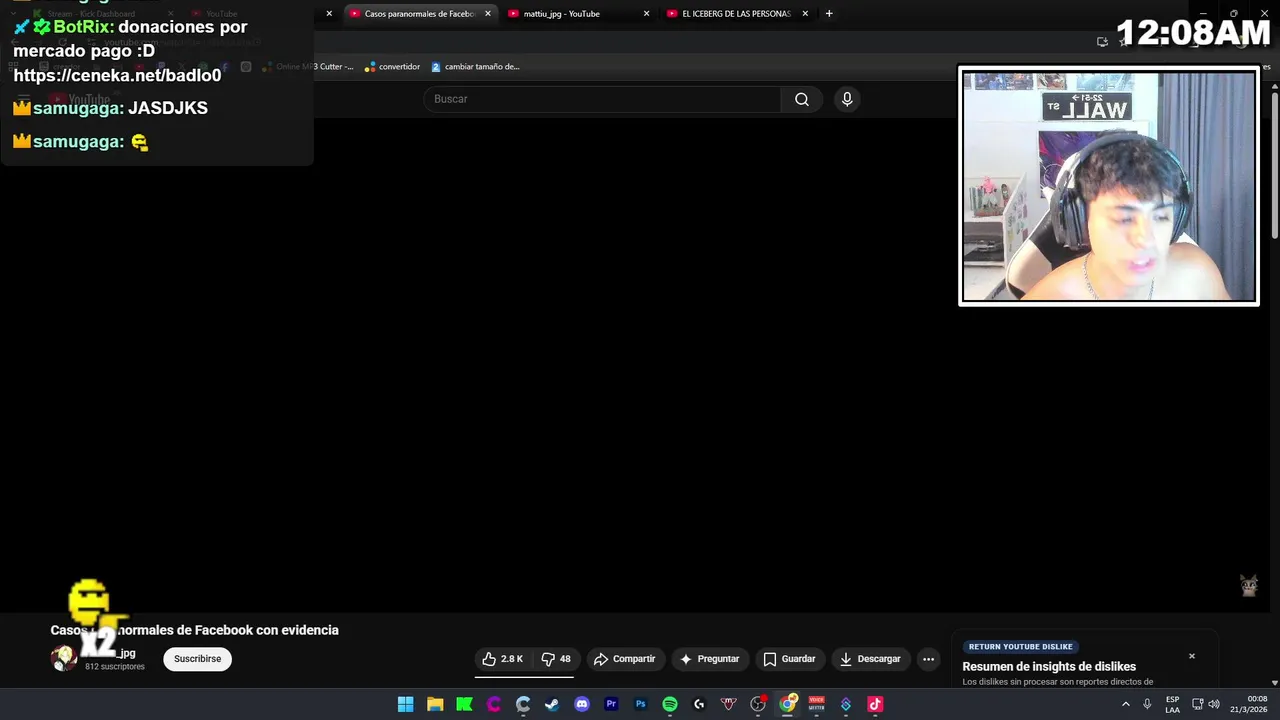This screenshot has width=1280, height=720.
Task: Open the channel avatar next to Suscribirse
Action: click(x=64, y=658)
